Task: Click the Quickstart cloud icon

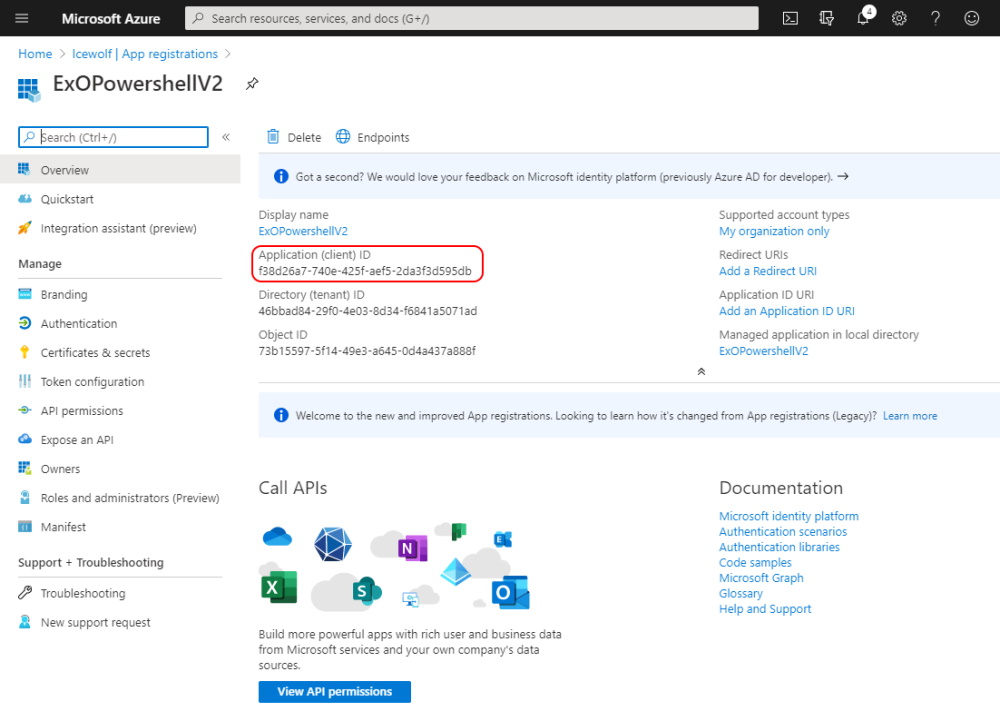Action: coord(25,198)
